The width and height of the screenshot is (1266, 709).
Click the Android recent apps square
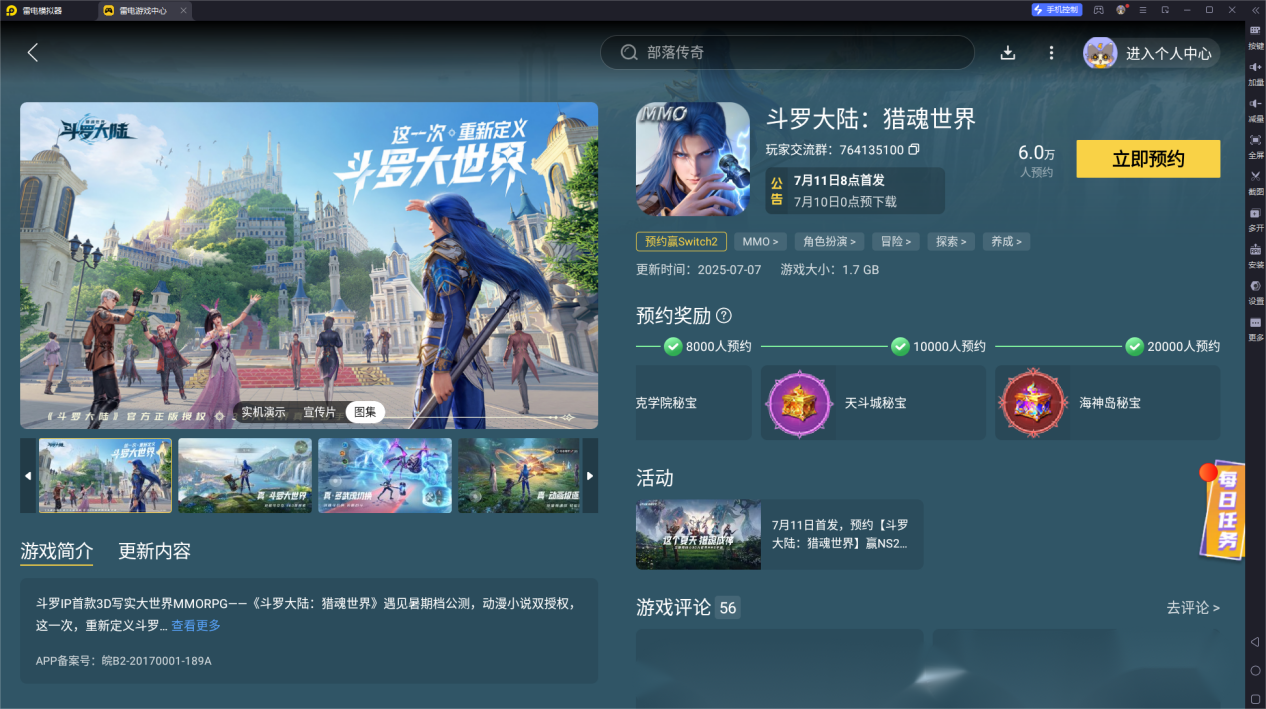[1255, 697]
